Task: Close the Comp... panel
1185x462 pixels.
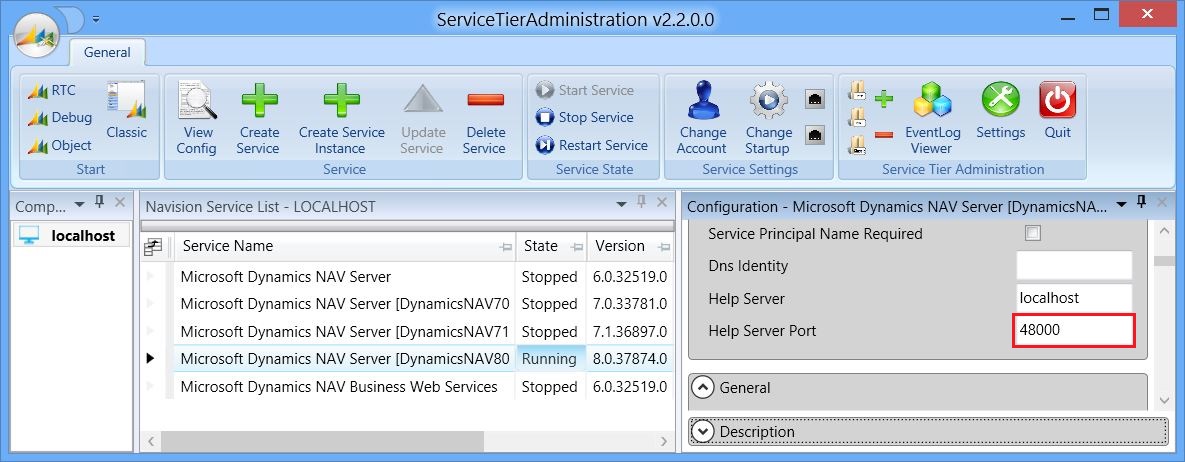Action: 119,202
